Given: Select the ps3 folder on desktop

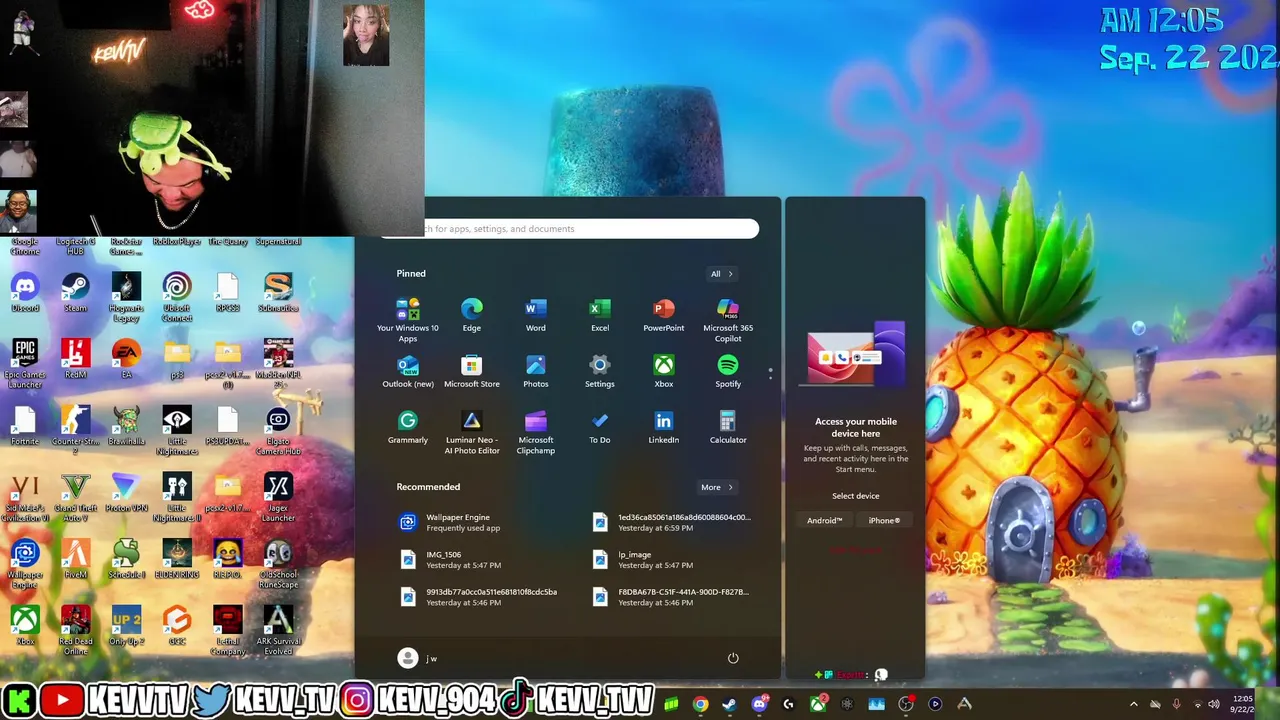Looking at the screenshot, I should [x=177, y=358].
